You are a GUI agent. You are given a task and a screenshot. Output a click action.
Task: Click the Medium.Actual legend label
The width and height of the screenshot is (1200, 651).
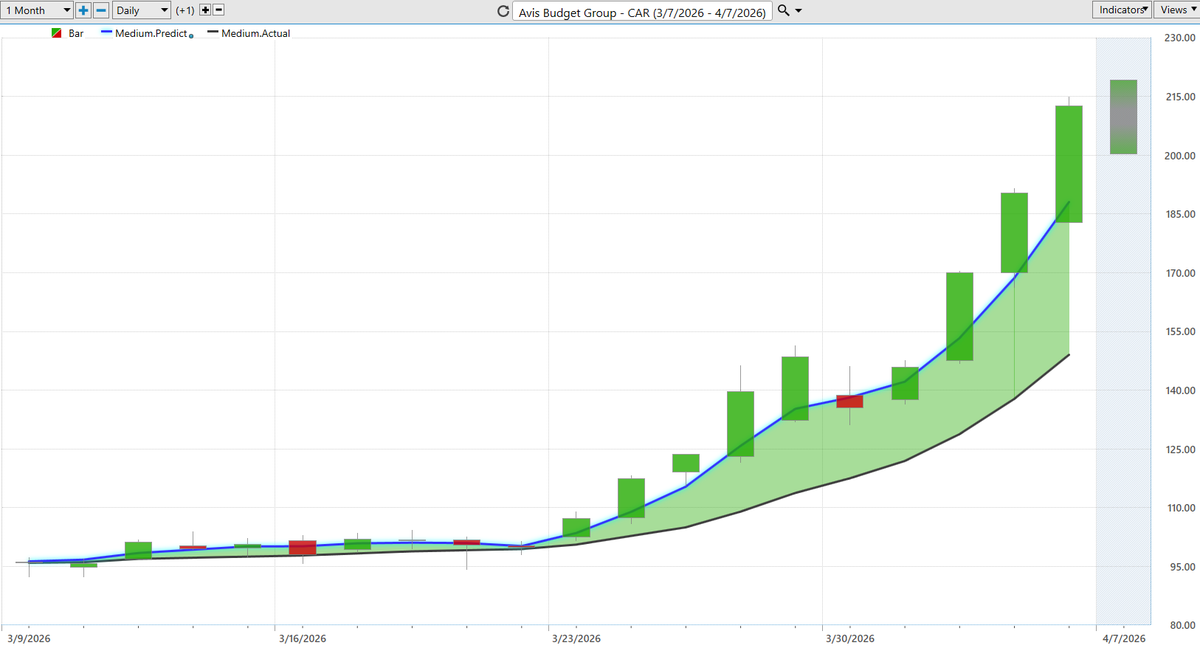[256, 34]
